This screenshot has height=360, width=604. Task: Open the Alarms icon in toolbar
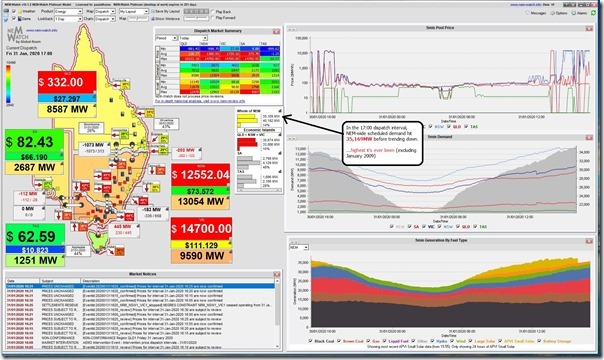pyautogui.click(x=573, y=13)
